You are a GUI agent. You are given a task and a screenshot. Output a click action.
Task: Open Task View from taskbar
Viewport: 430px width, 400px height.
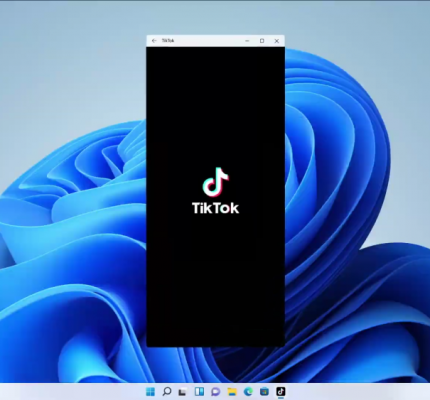point(182,392)
